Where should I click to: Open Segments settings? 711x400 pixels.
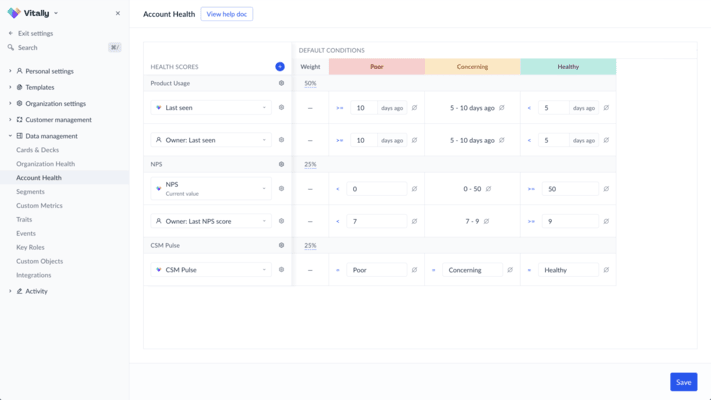click(30, 191)
